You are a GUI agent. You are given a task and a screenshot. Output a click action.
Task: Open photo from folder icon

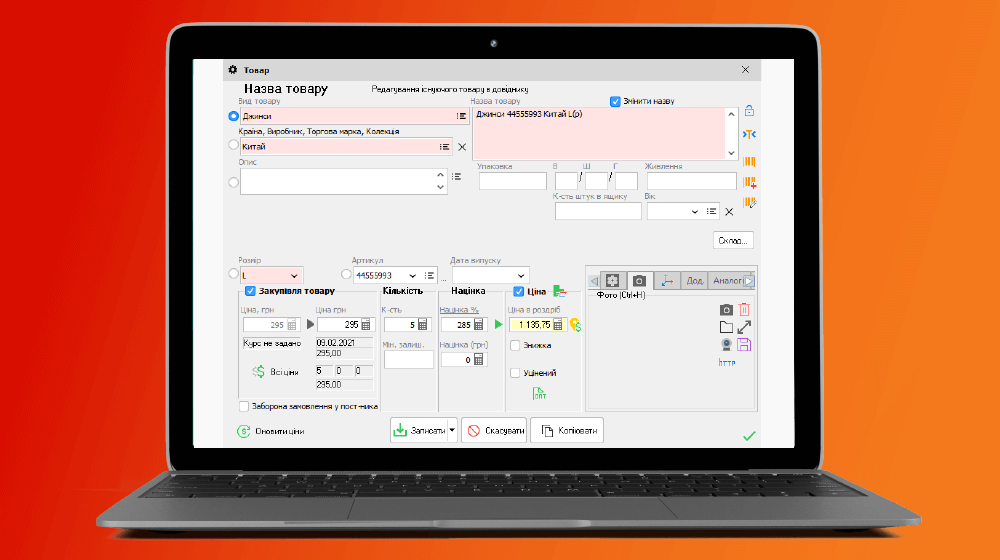coord(726,327)
